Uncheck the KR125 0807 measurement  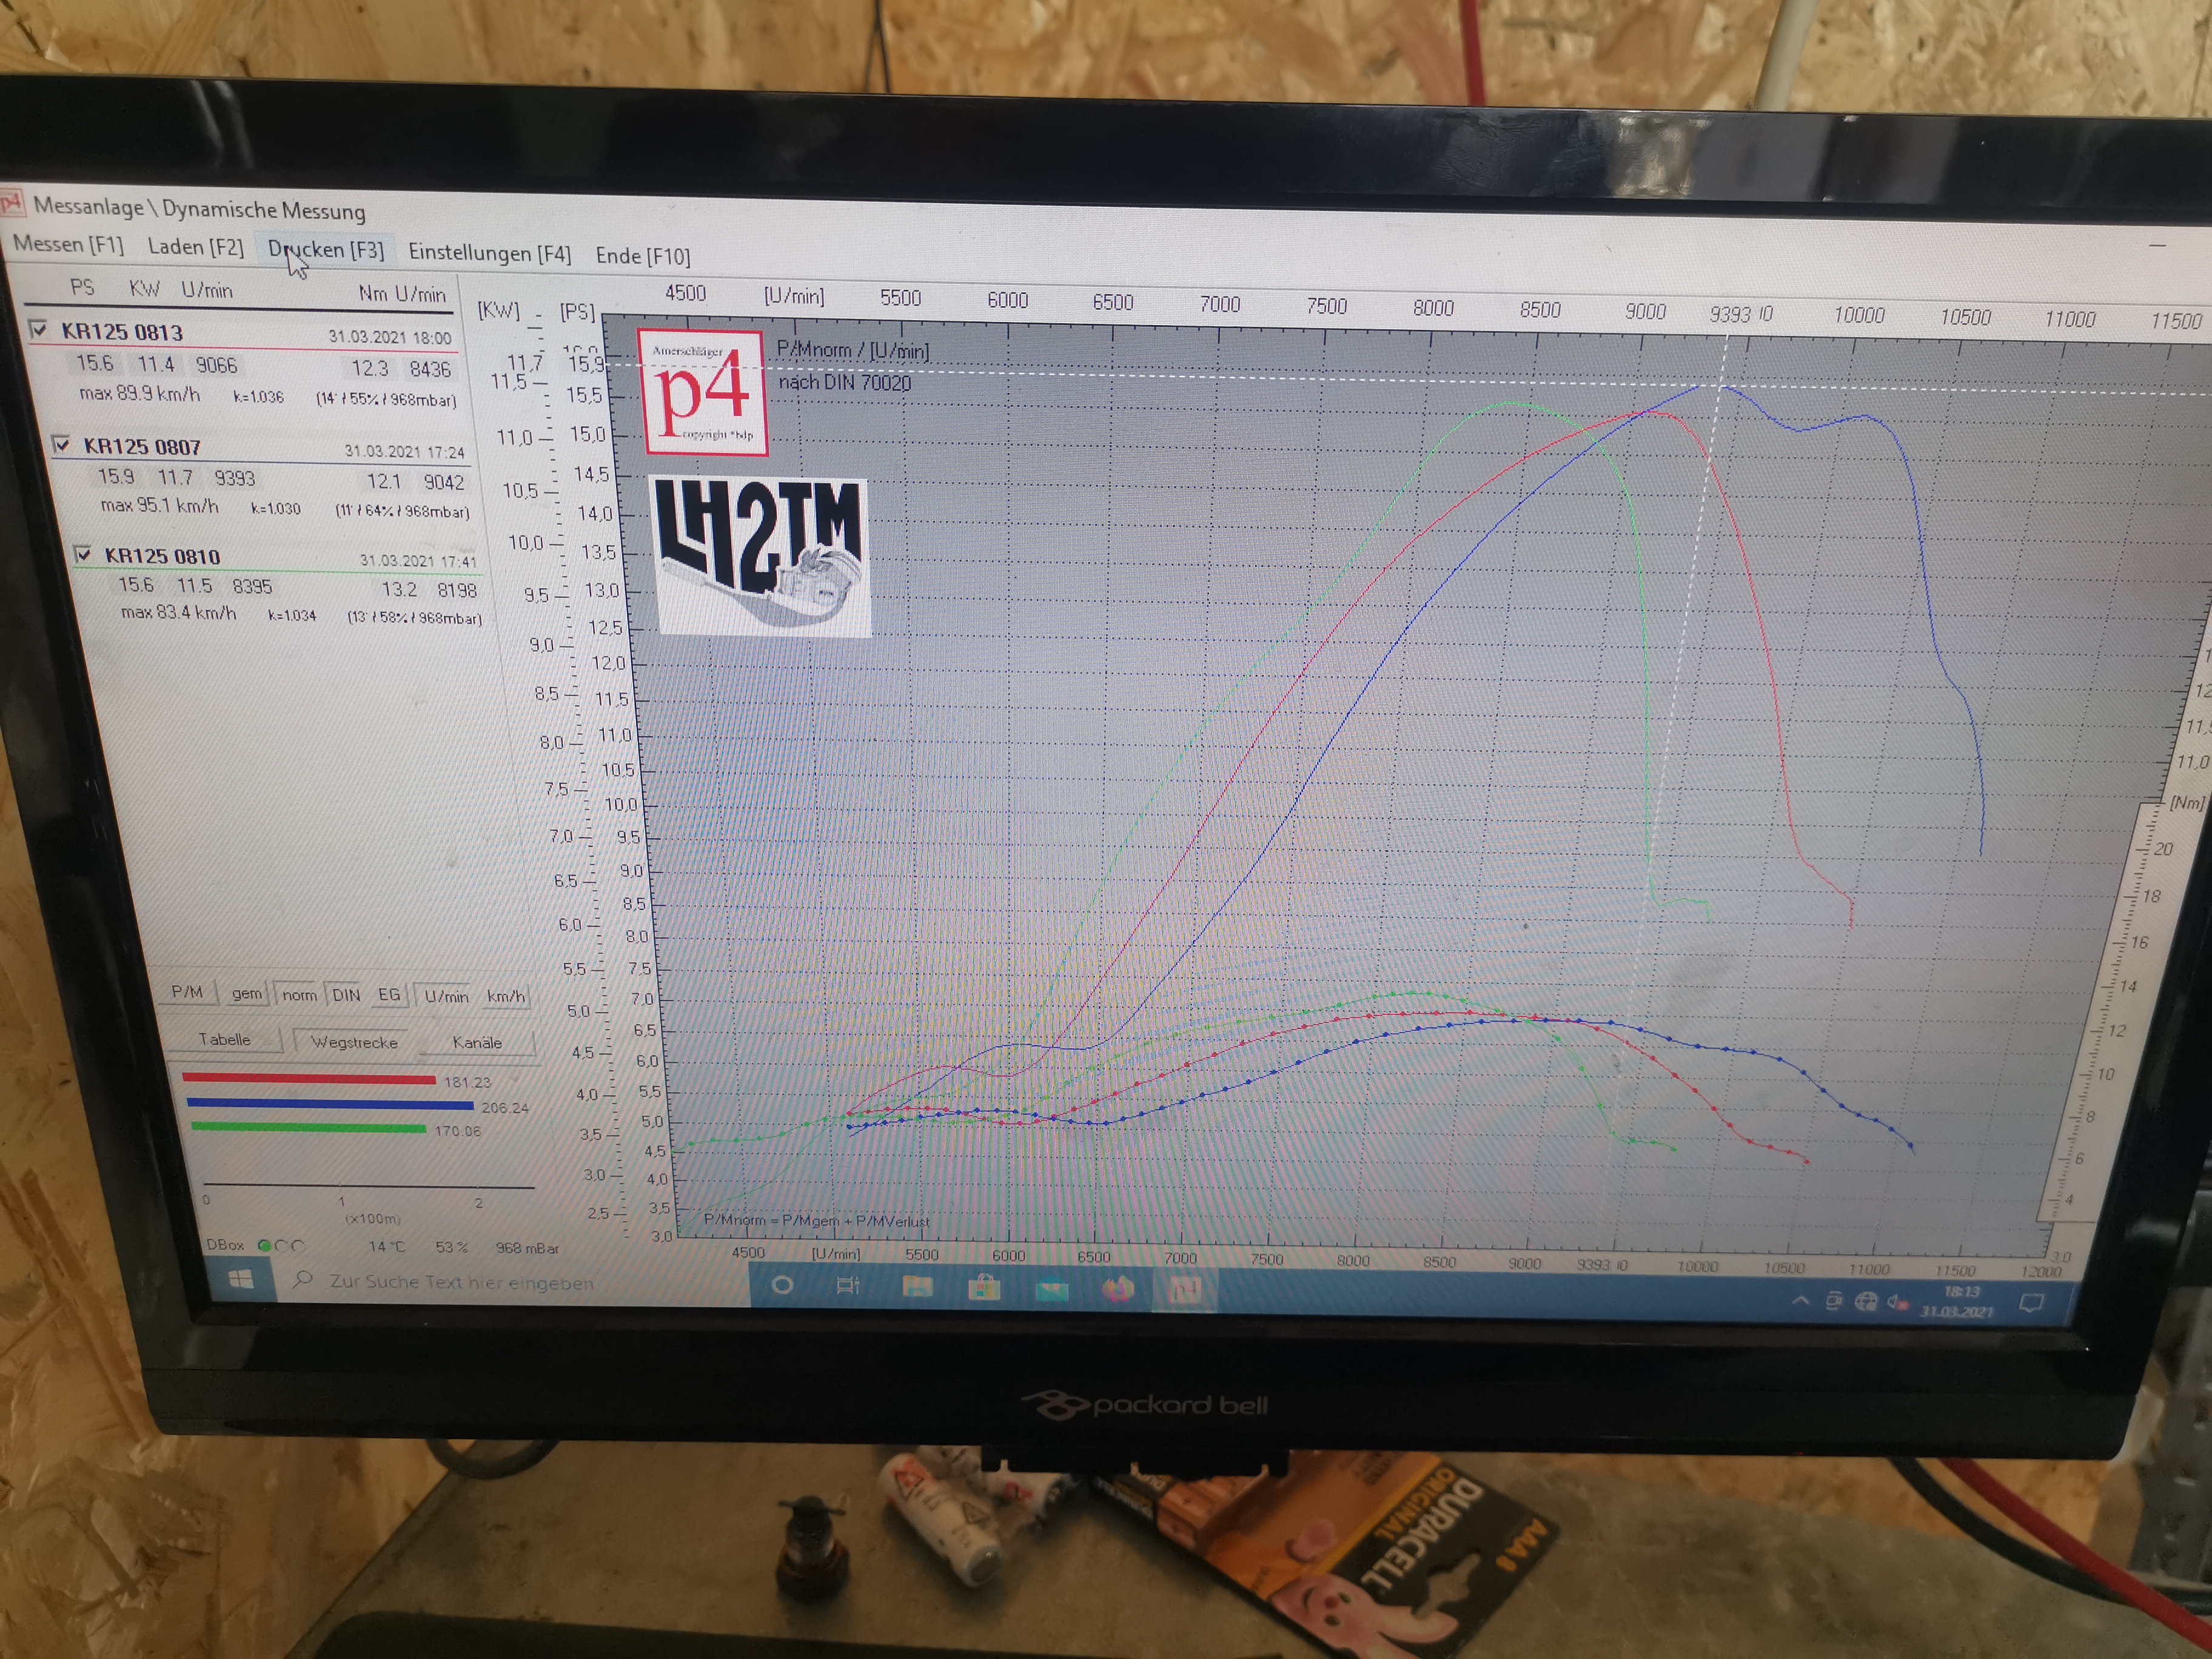coord(62,444)
